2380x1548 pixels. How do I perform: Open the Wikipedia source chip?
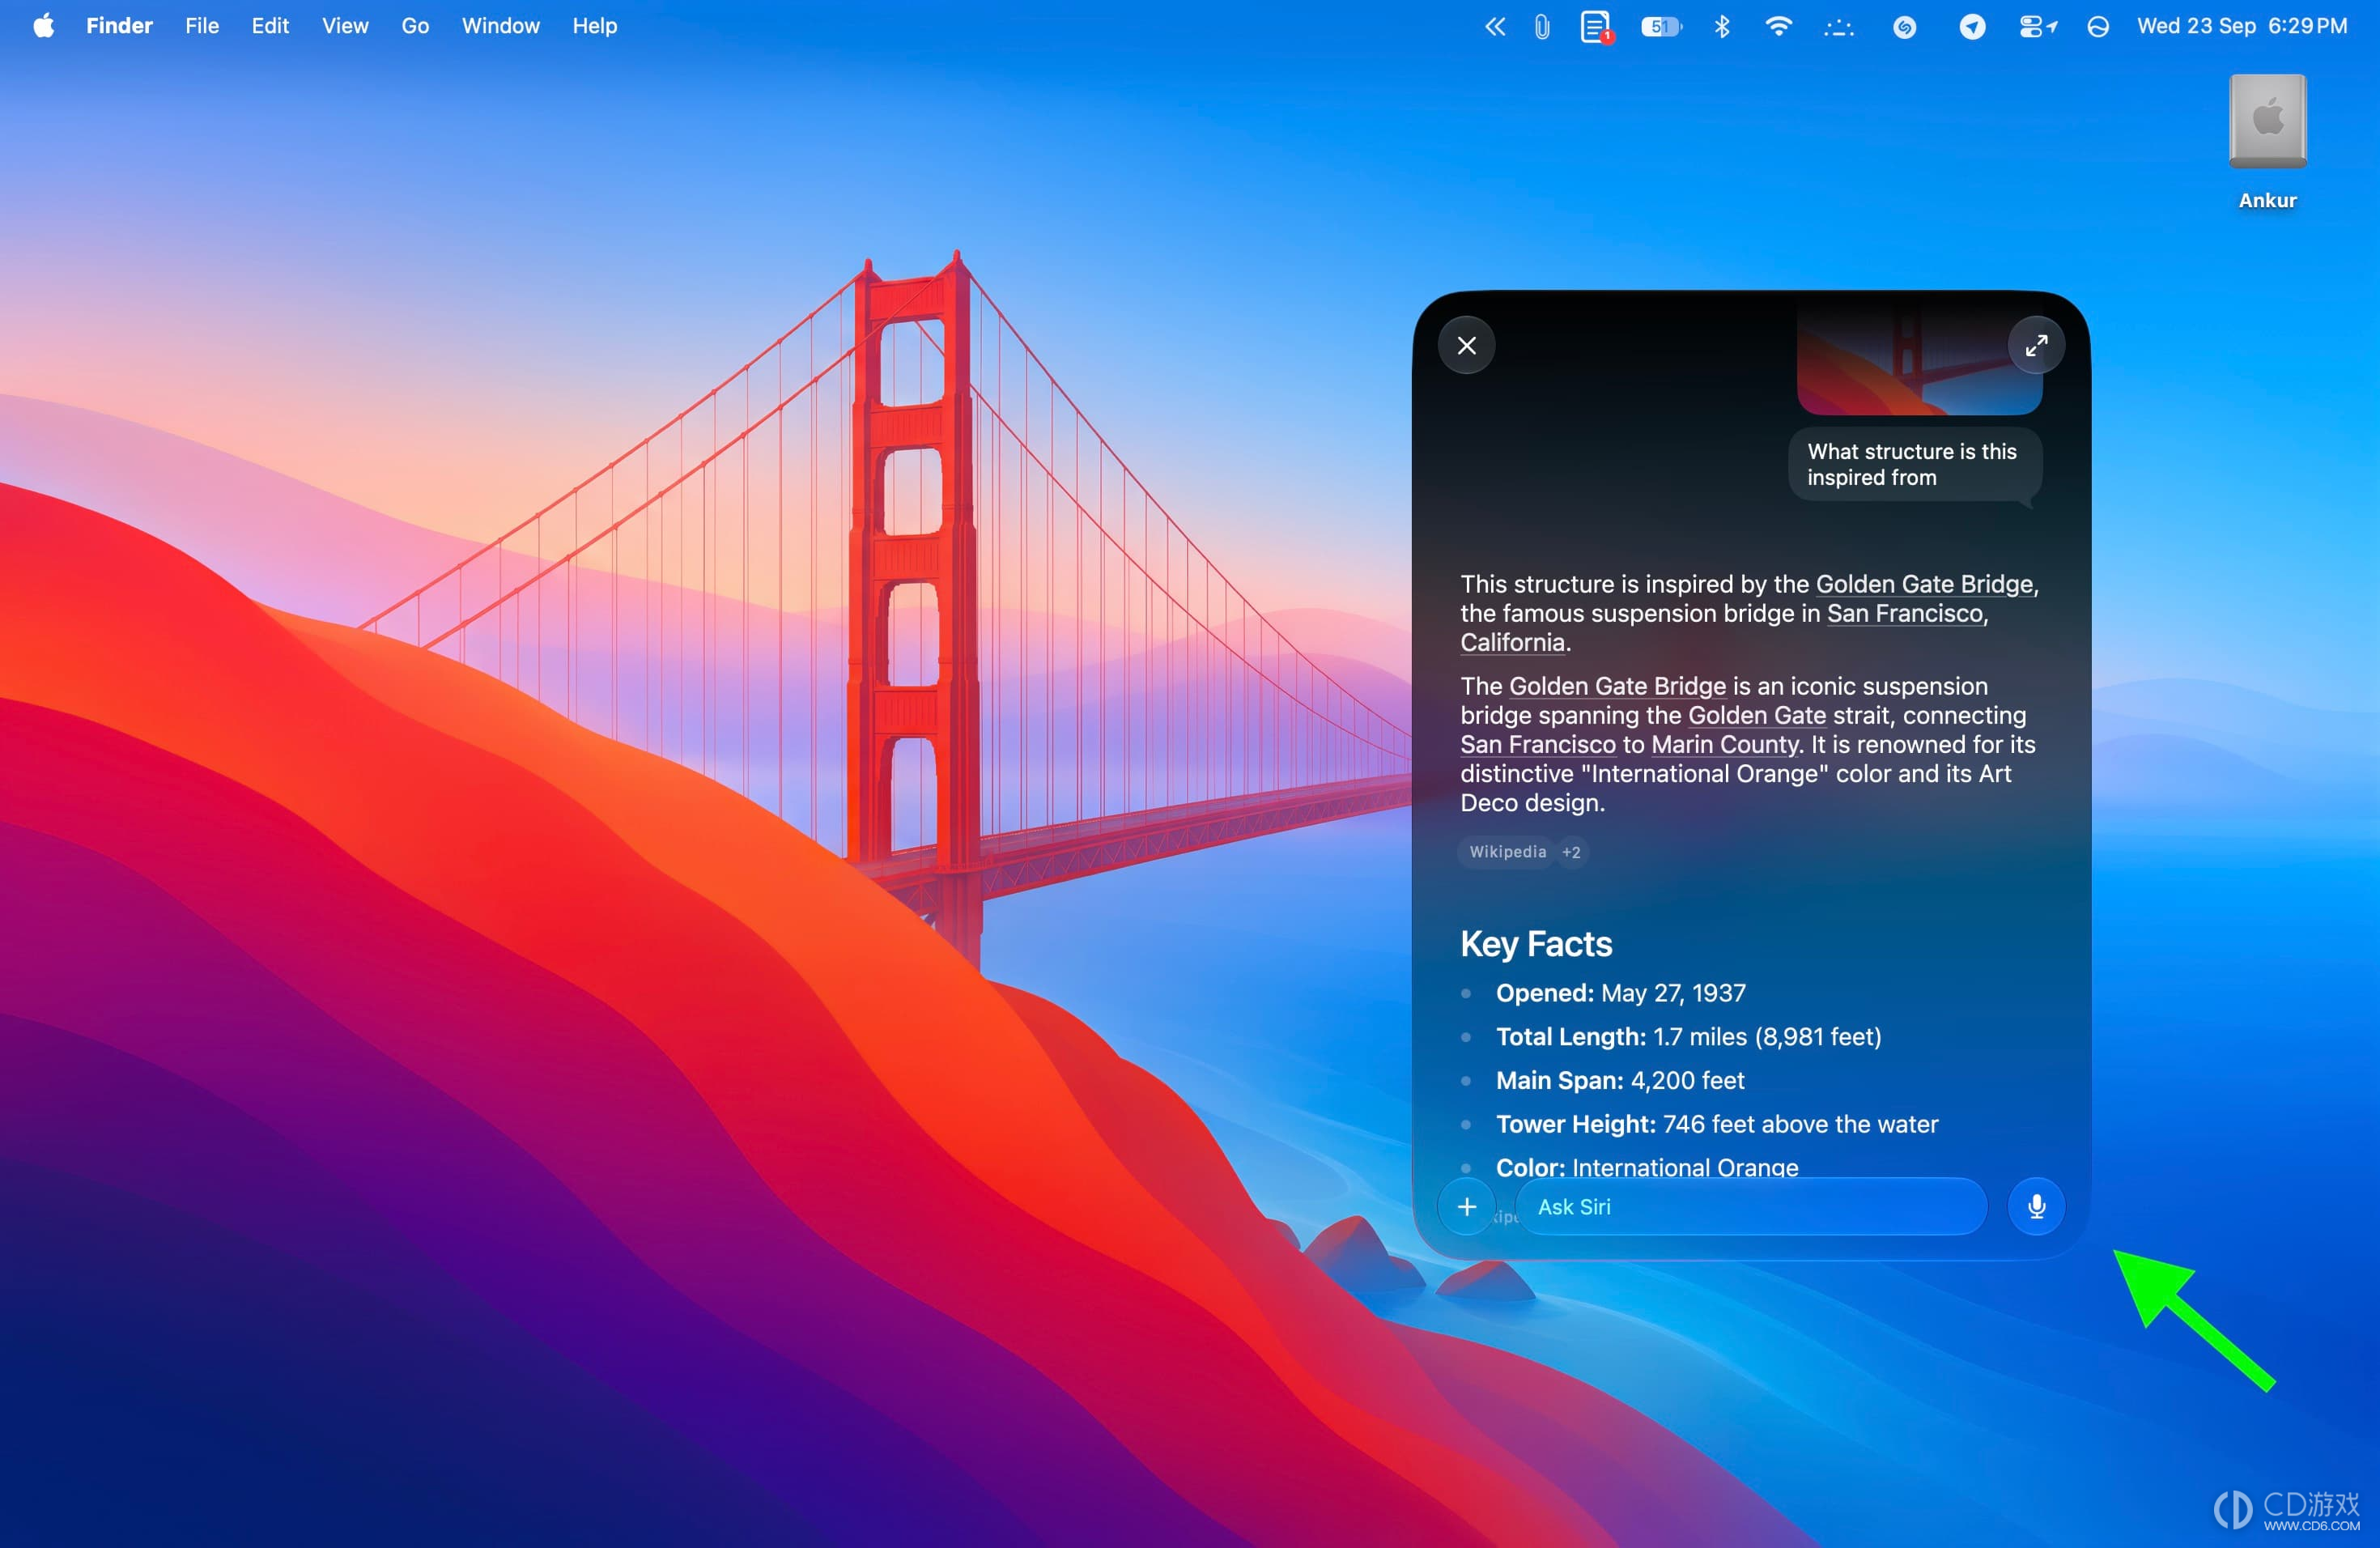pos(1507,852)
